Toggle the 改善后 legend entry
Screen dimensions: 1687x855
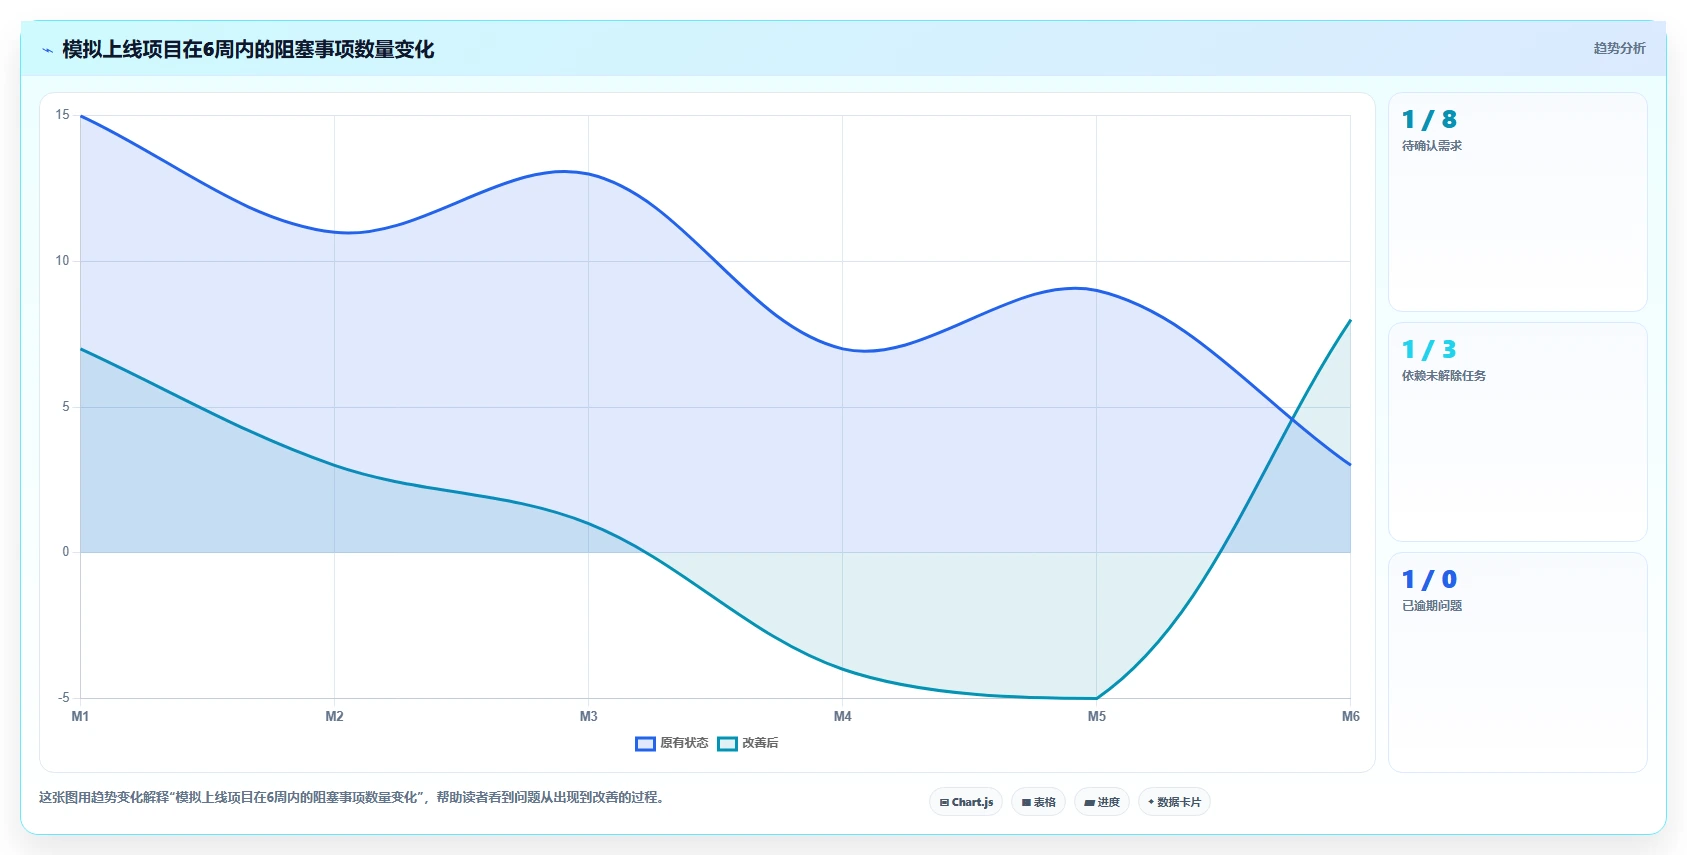tap(748, 743)
